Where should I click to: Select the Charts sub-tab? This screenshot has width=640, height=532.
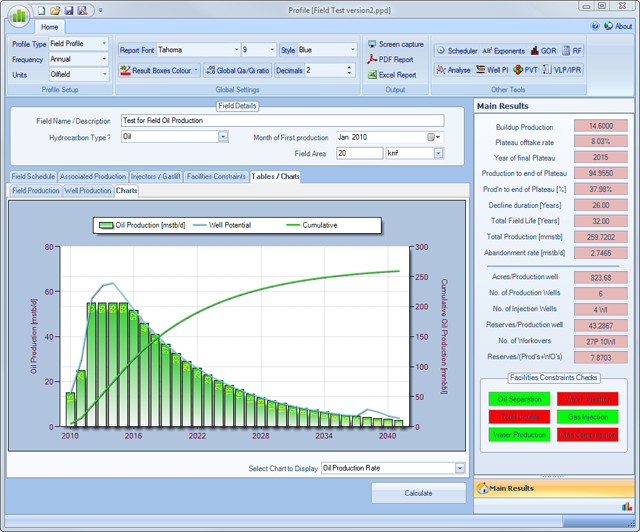pyautogui.click(x=126, y=191)
